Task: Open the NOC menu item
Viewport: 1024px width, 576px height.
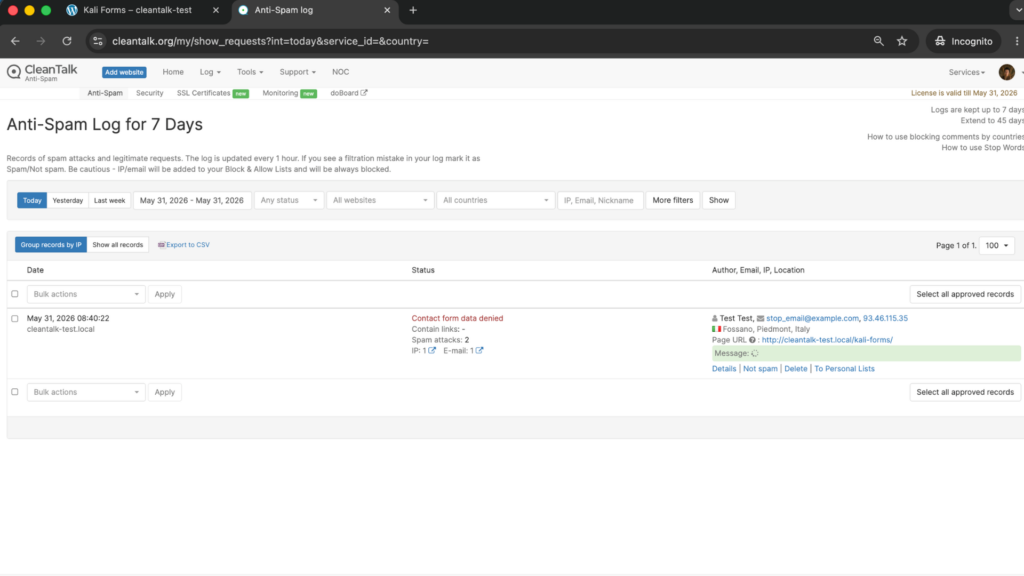Action: pos(340,72)
